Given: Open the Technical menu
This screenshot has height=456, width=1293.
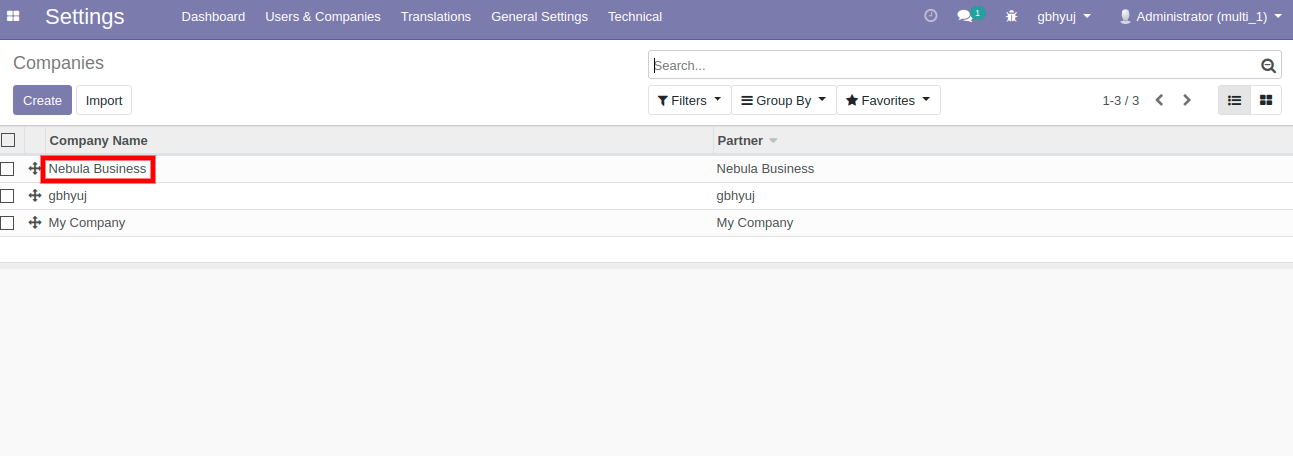Looking at the screenshot, I should click(634, 17).
